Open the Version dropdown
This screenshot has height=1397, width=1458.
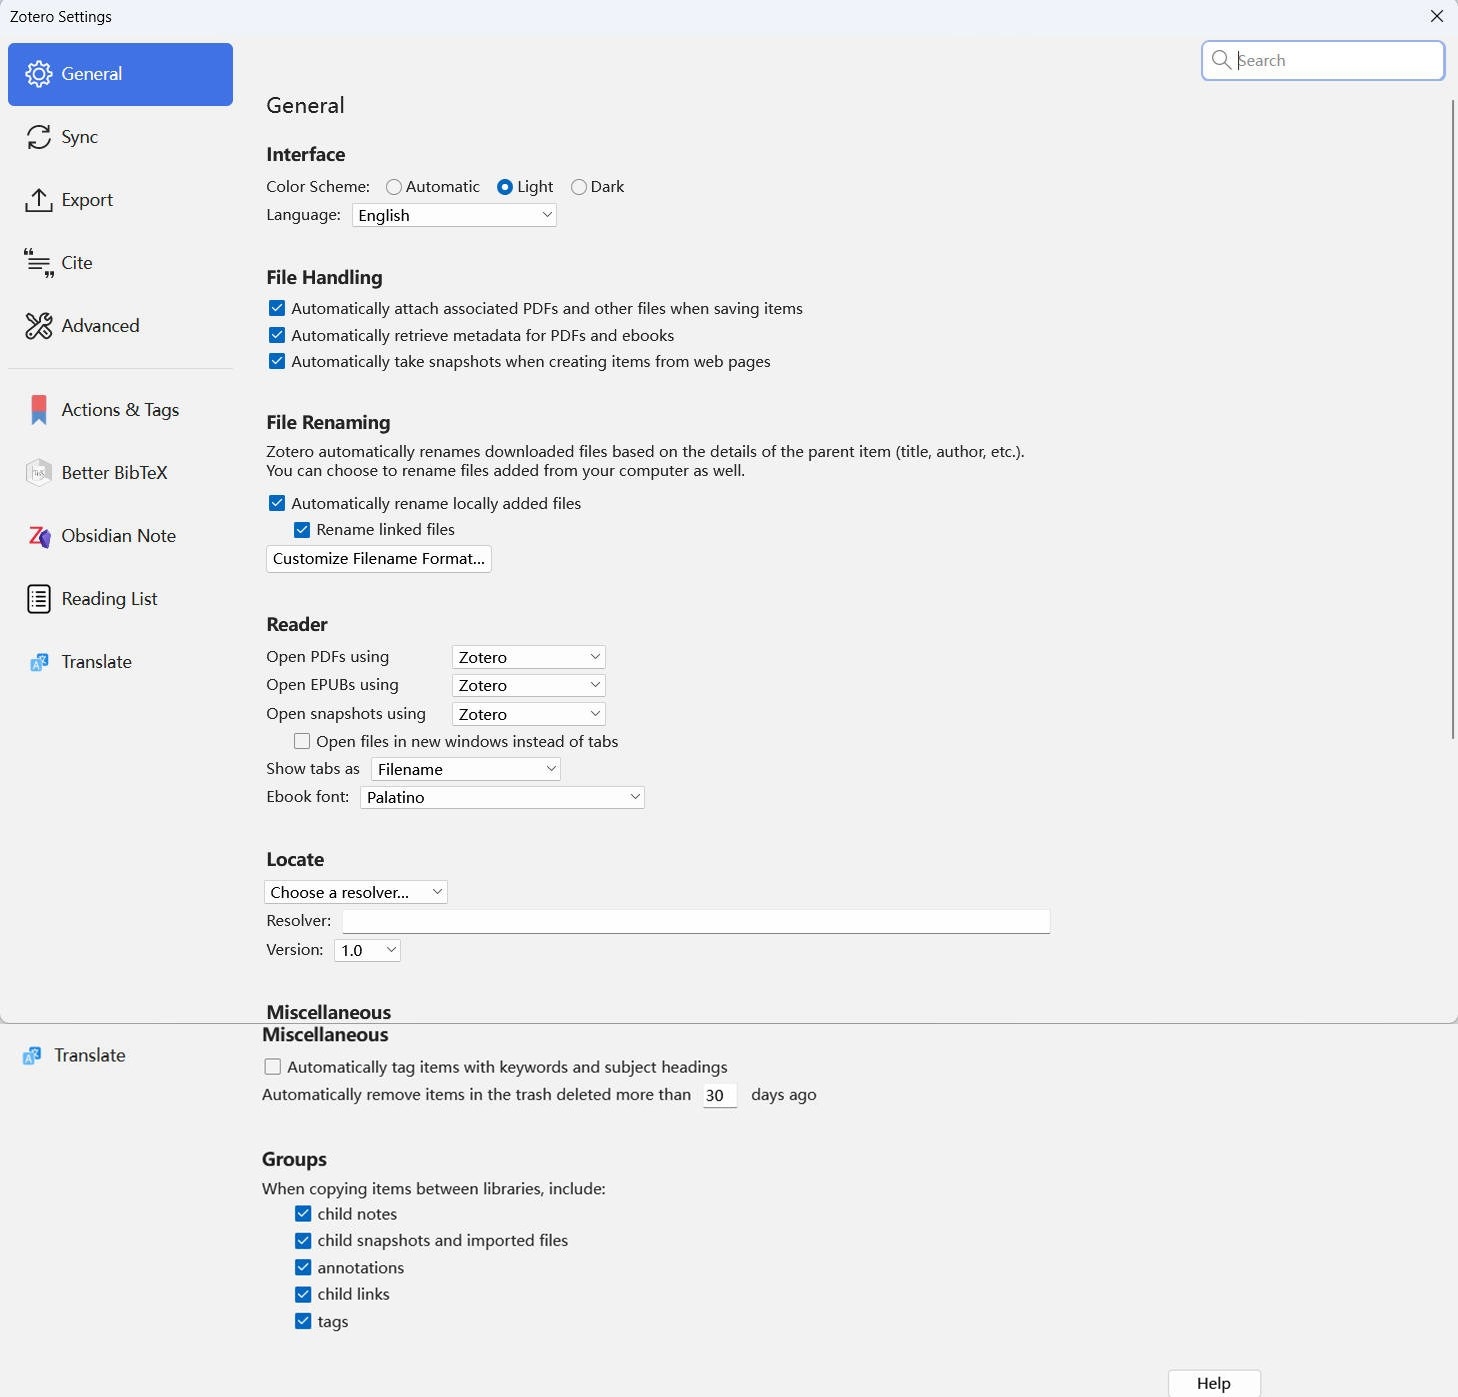coord(368,950)
